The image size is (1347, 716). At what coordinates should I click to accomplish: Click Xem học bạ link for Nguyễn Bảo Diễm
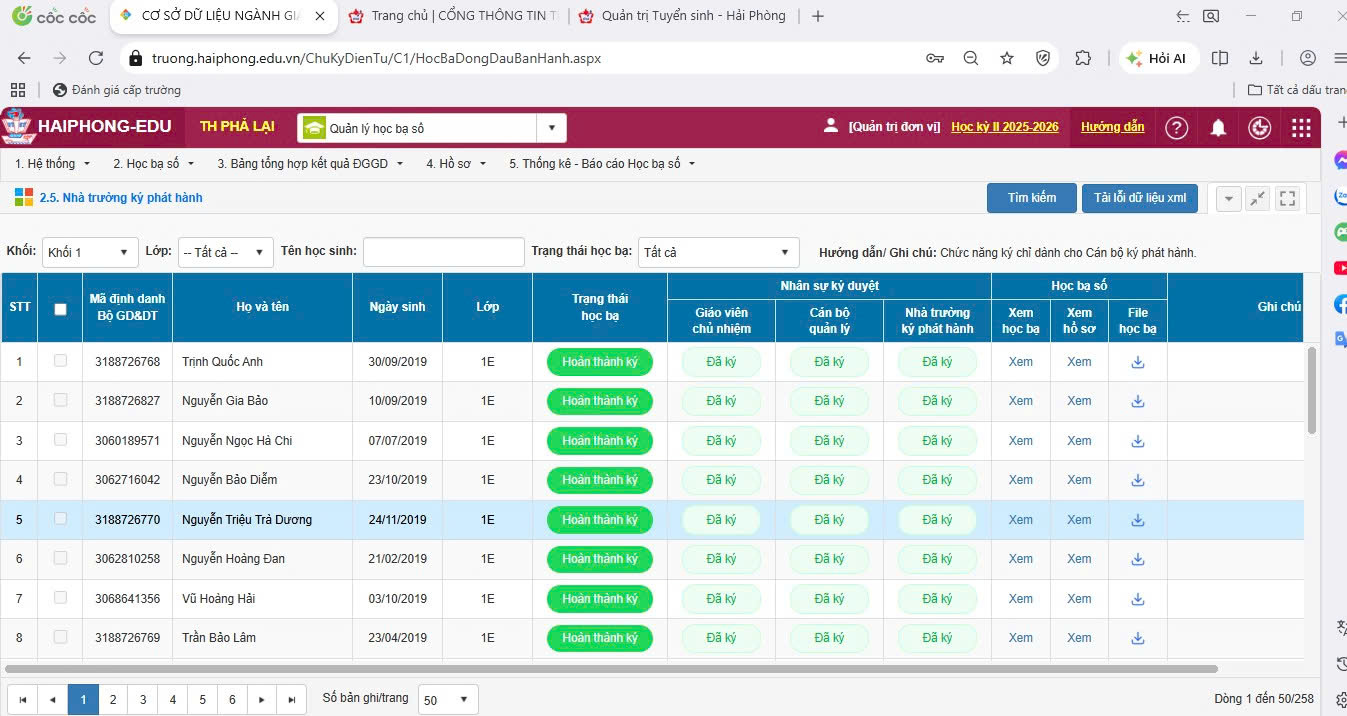pyautogui.click(x=1020, y=480)
